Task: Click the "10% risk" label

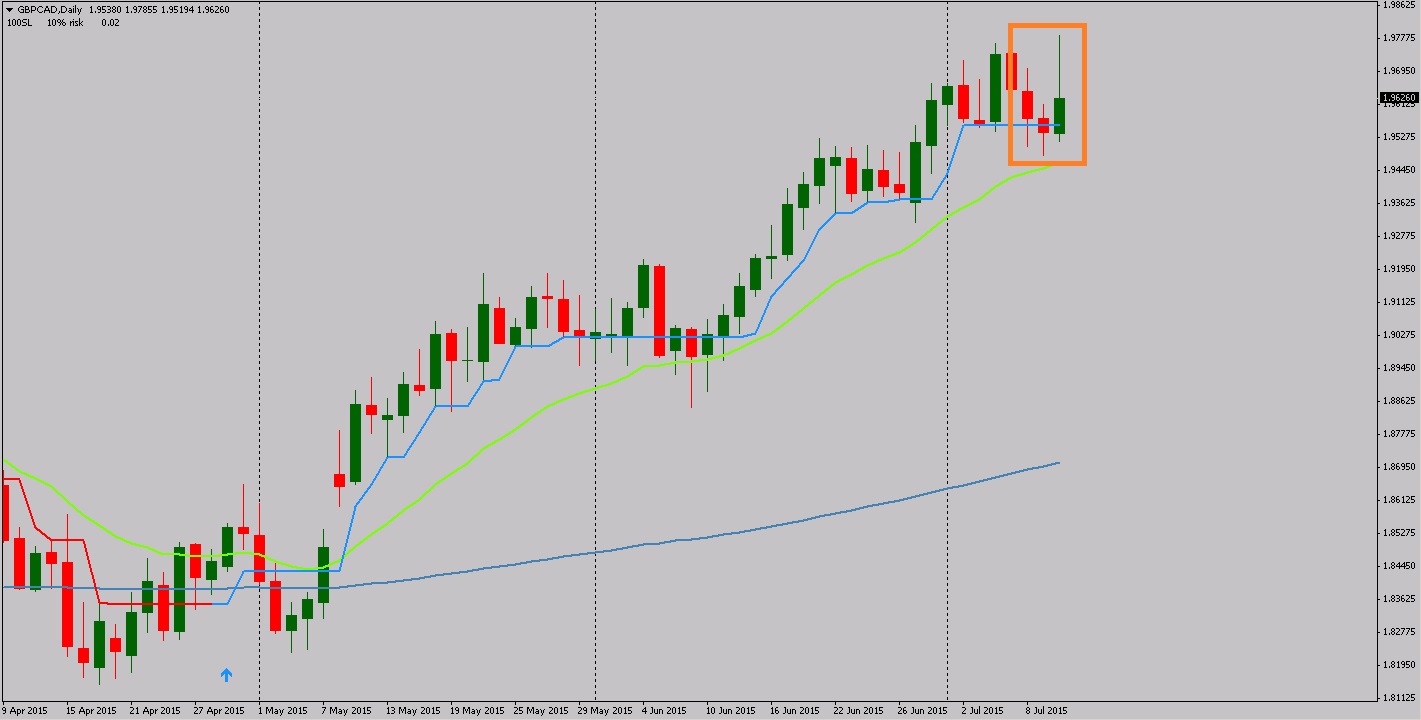Action: pyautogui.click(x=65, y=22)
